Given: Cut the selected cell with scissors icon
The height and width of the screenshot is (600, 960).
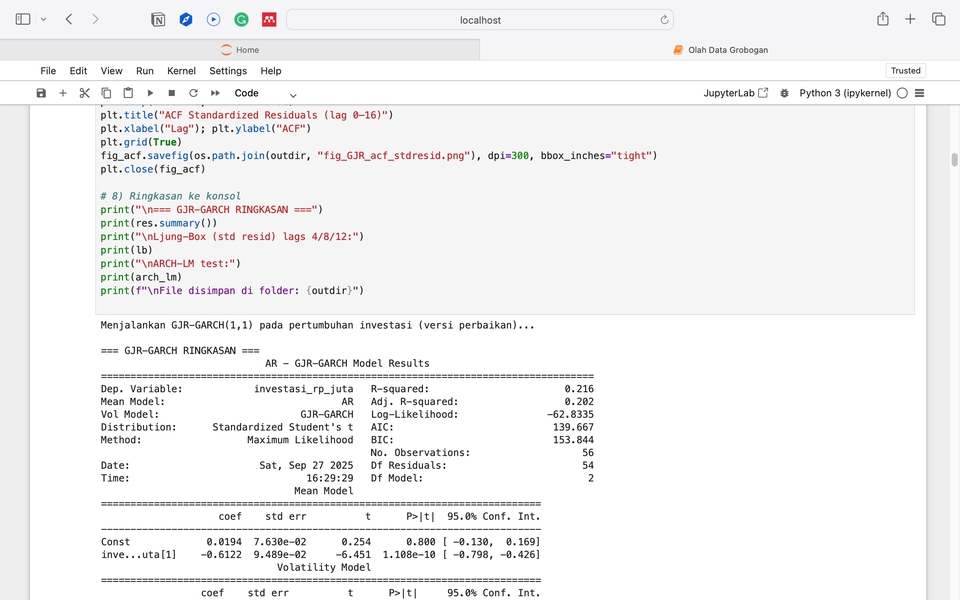Looking at the screenshot, I should coord(85,93).
